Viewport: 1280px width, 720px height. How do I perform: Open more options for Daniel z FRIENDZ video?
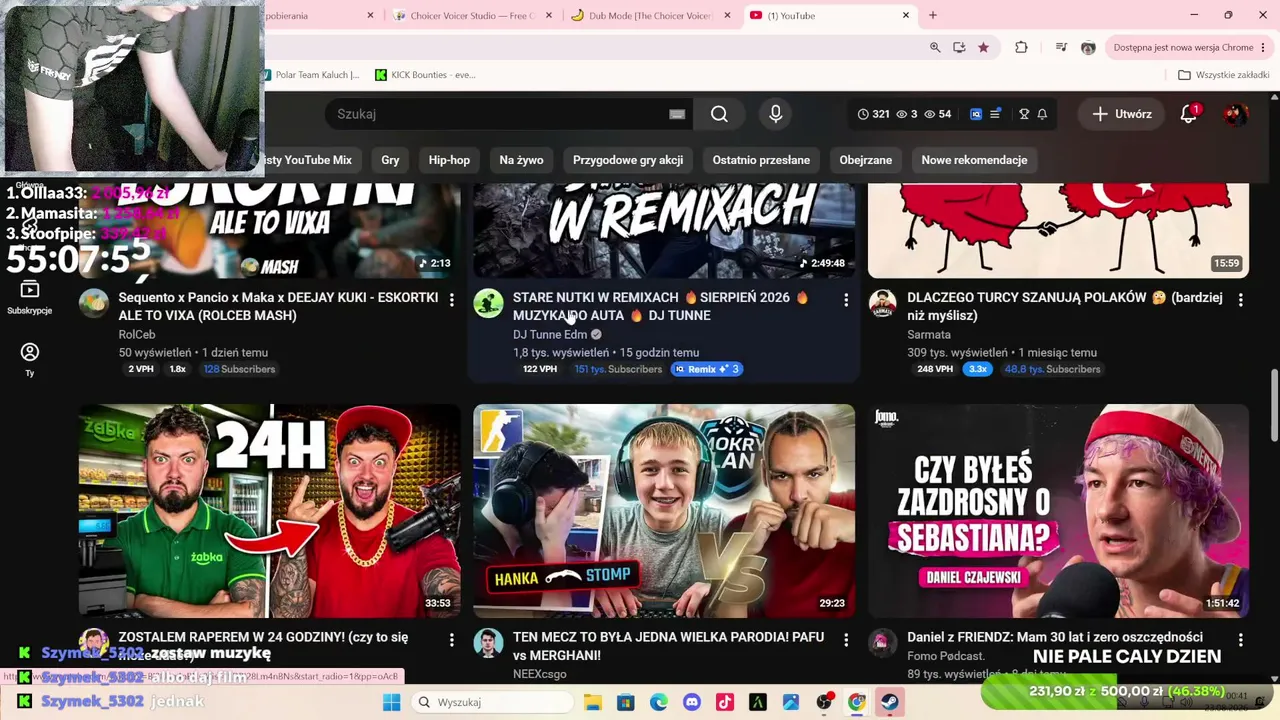tap(1240, 640)
